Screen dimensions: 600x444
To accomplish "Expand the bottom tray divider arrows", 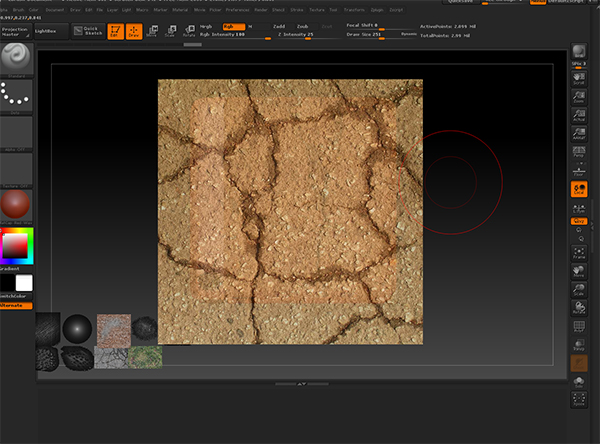I will (x=300, y=383).
